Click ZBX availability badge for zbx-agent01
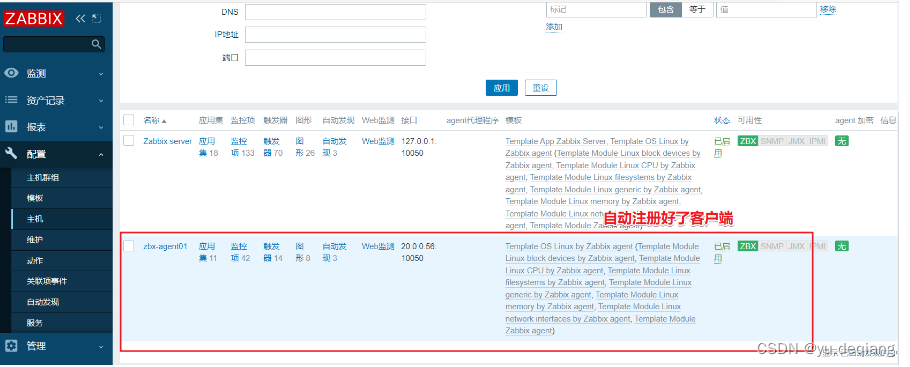The height and width of the screenshot is (367, 910). [x=748, y=246]
